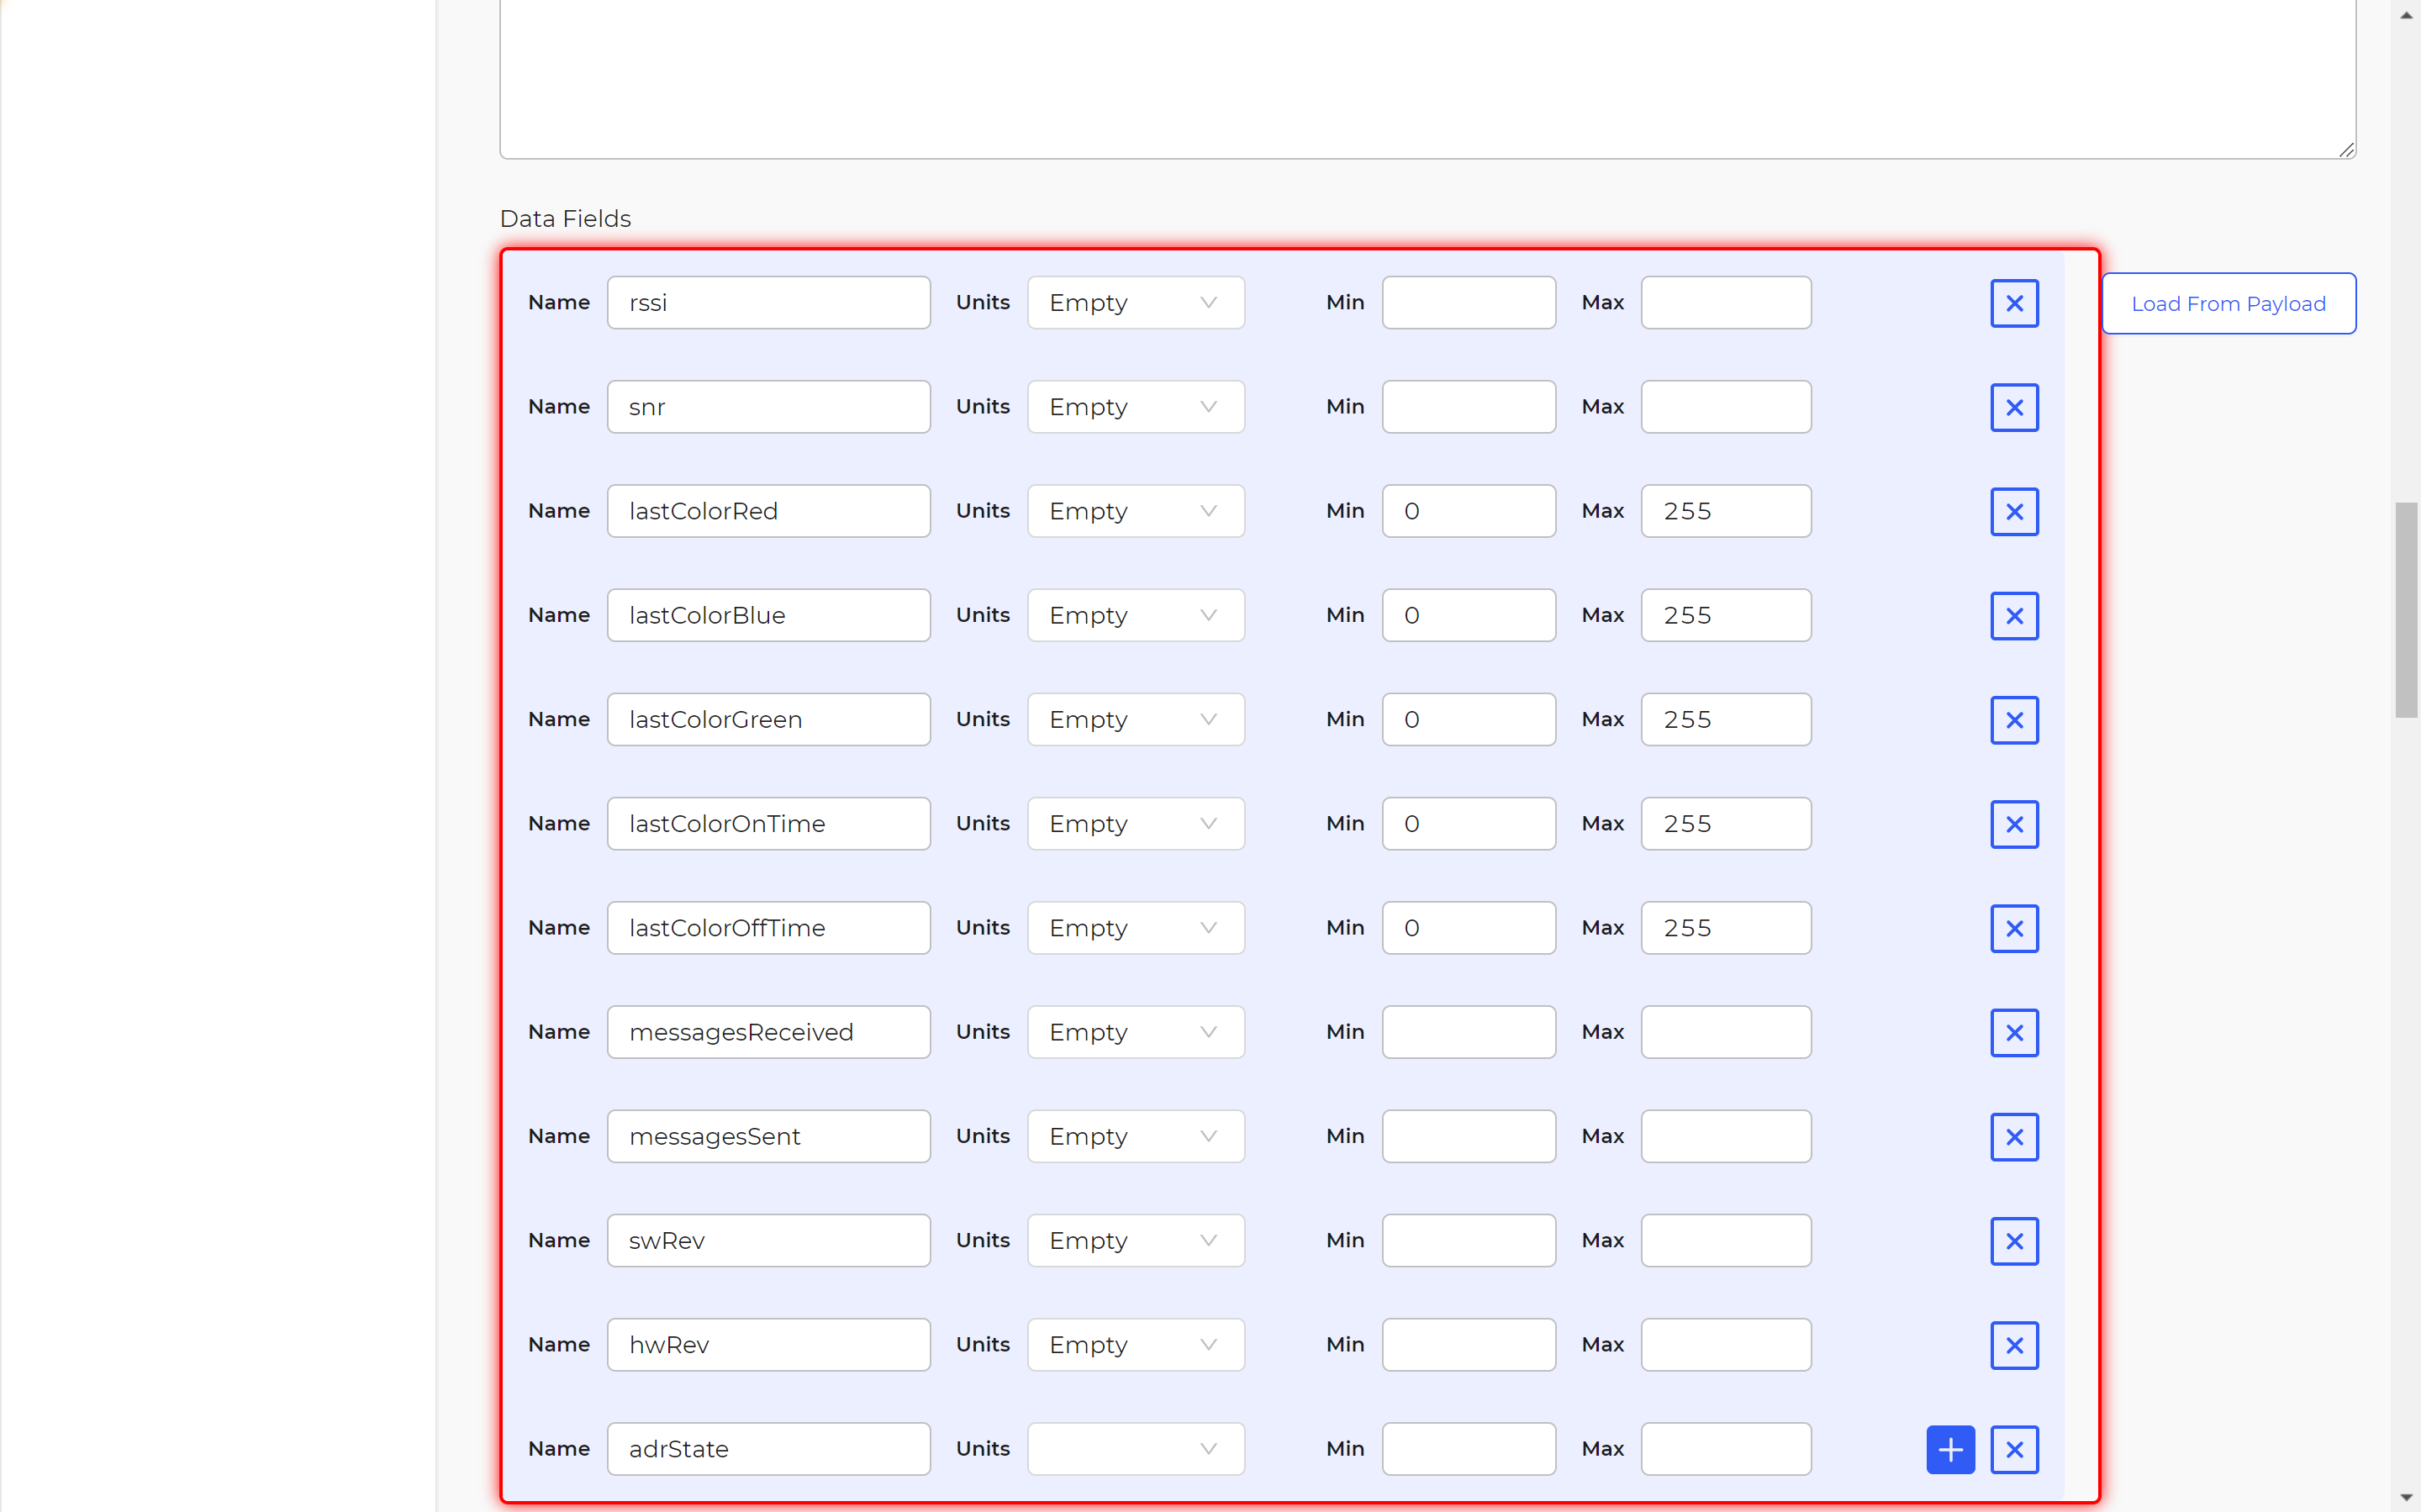The width and height of the screenshot is (2421, 1512).
Task: Remove the messagesReceived field row
Action: (2013, 1032)
